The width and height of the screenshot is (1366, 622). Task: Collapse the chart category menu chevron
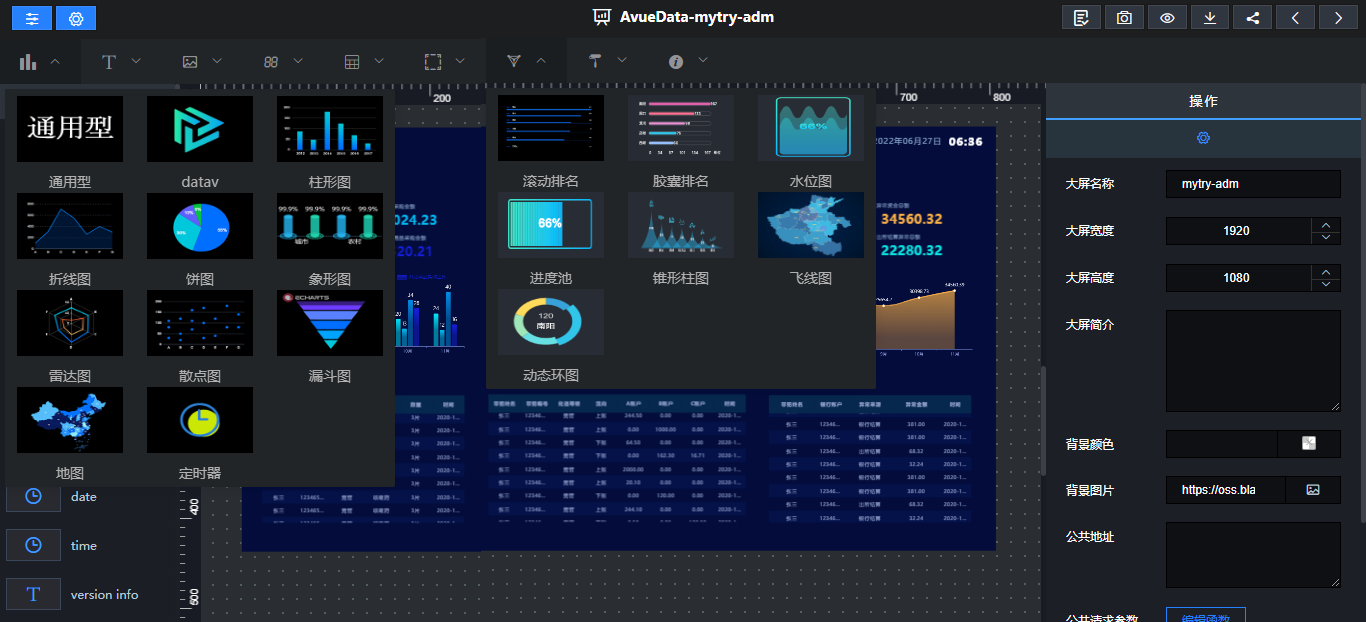[x=55, y=61]
